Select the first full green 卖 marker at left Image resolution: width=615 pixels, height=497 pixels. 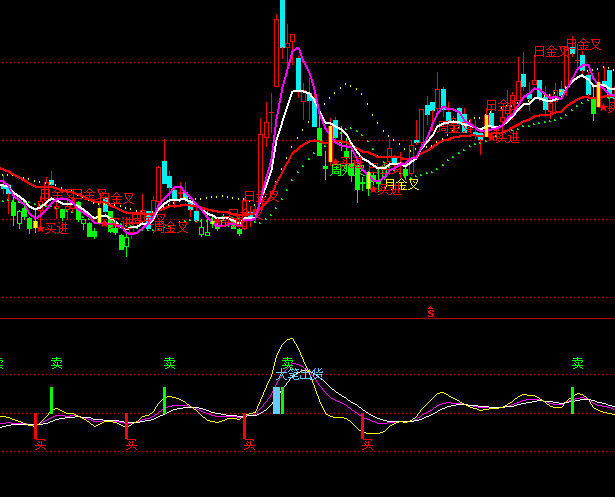click(x=57, y=362)
